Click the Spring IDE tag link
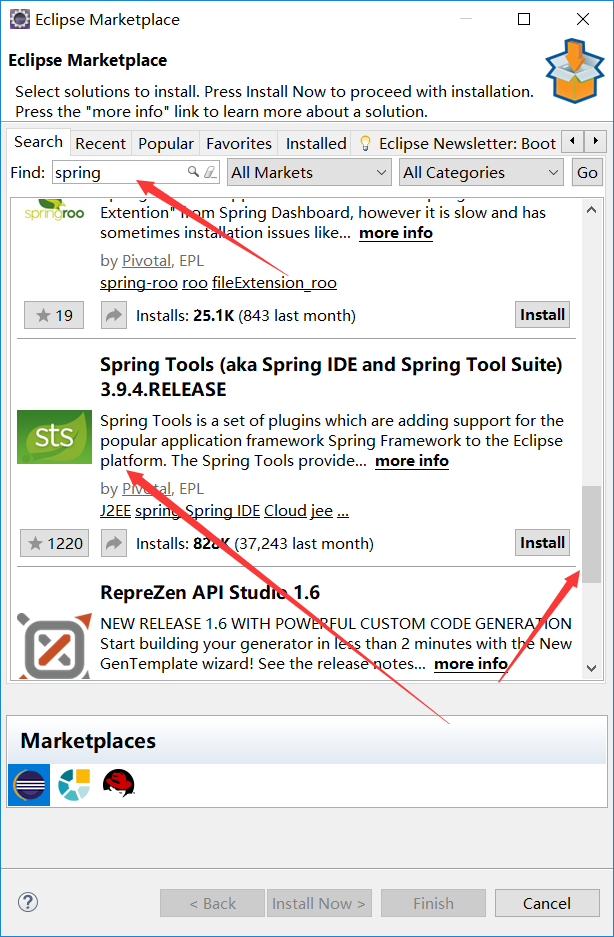The image size is (614, 937). click(x=222, y=511)
